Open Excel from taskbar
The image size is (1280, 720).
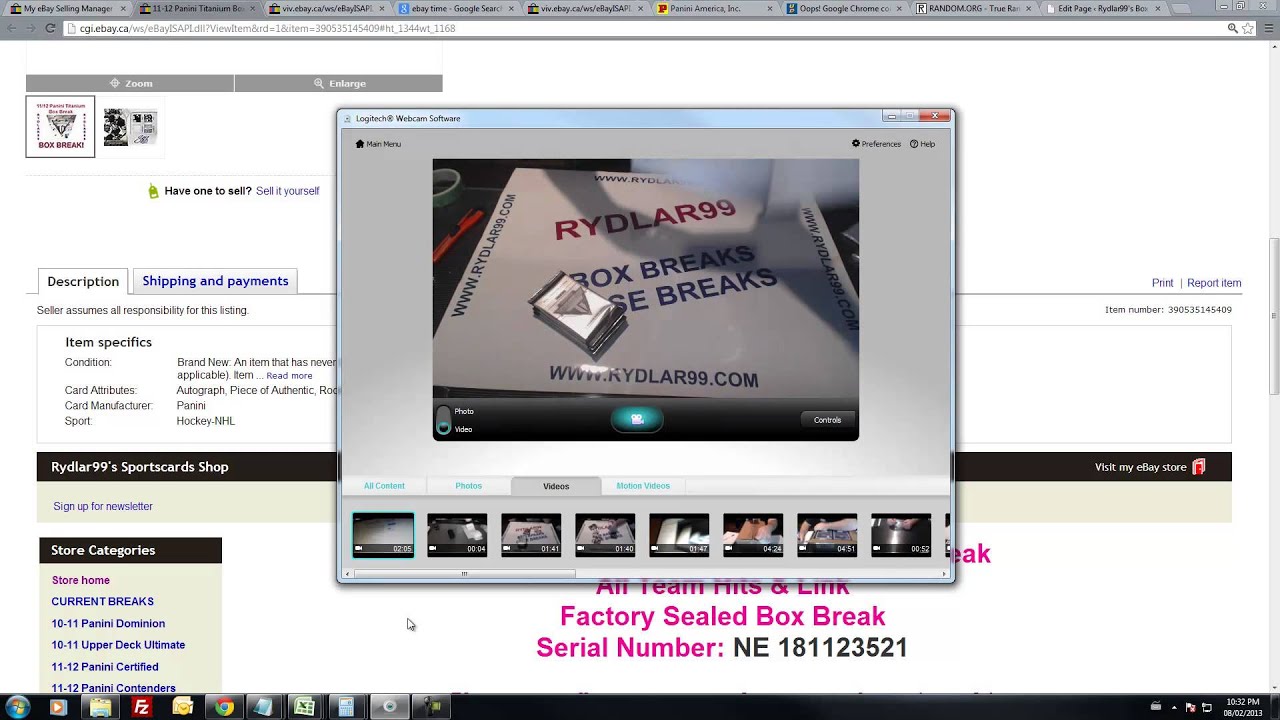pos(304,707)
